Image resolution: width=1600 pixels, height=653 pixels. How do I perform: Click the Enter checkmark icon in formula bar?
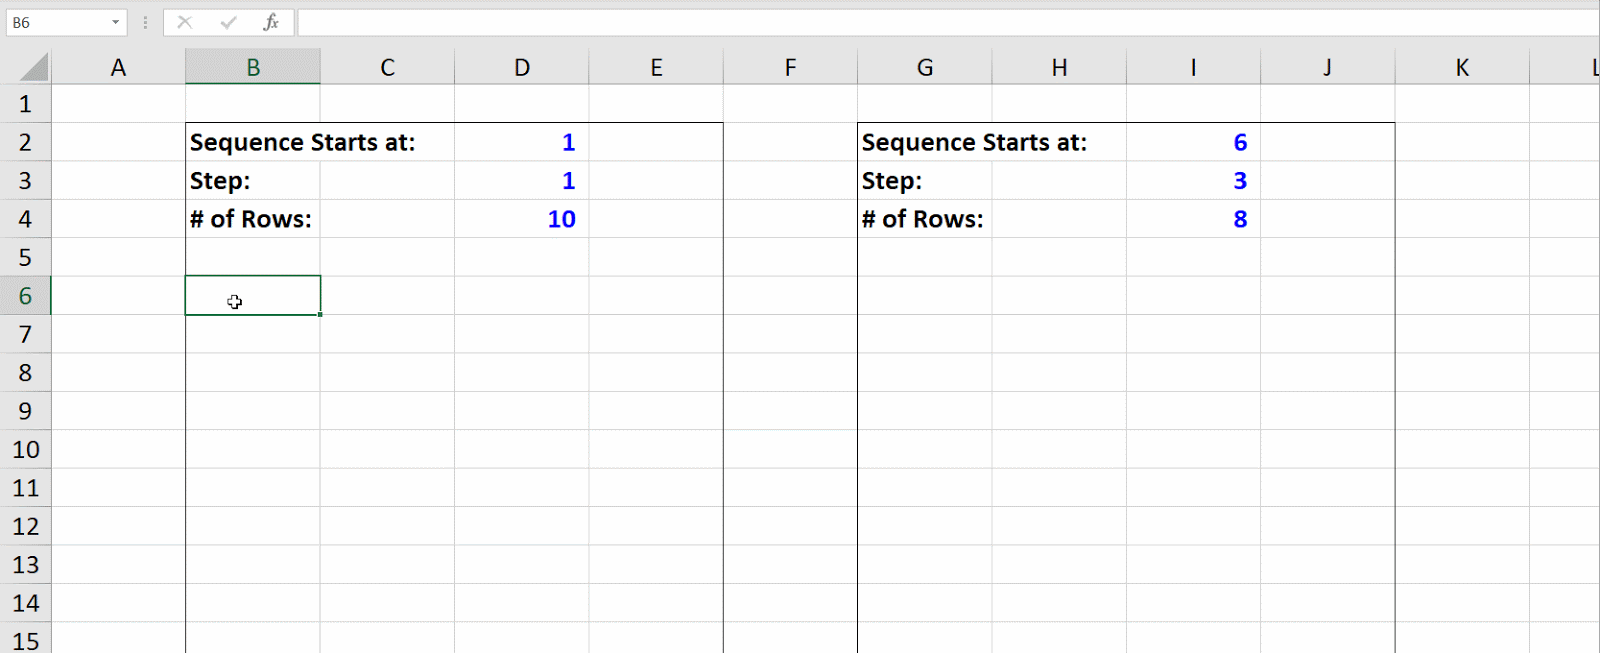229,22
